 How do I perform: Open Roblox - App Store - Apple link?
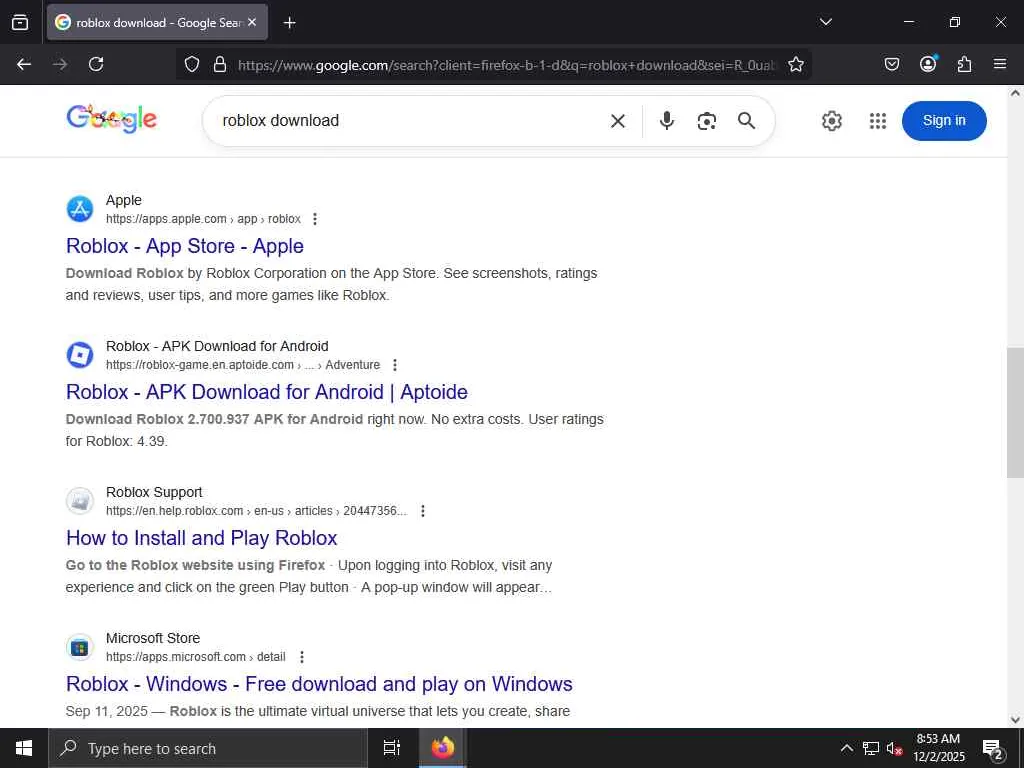(x=185, y=246)
